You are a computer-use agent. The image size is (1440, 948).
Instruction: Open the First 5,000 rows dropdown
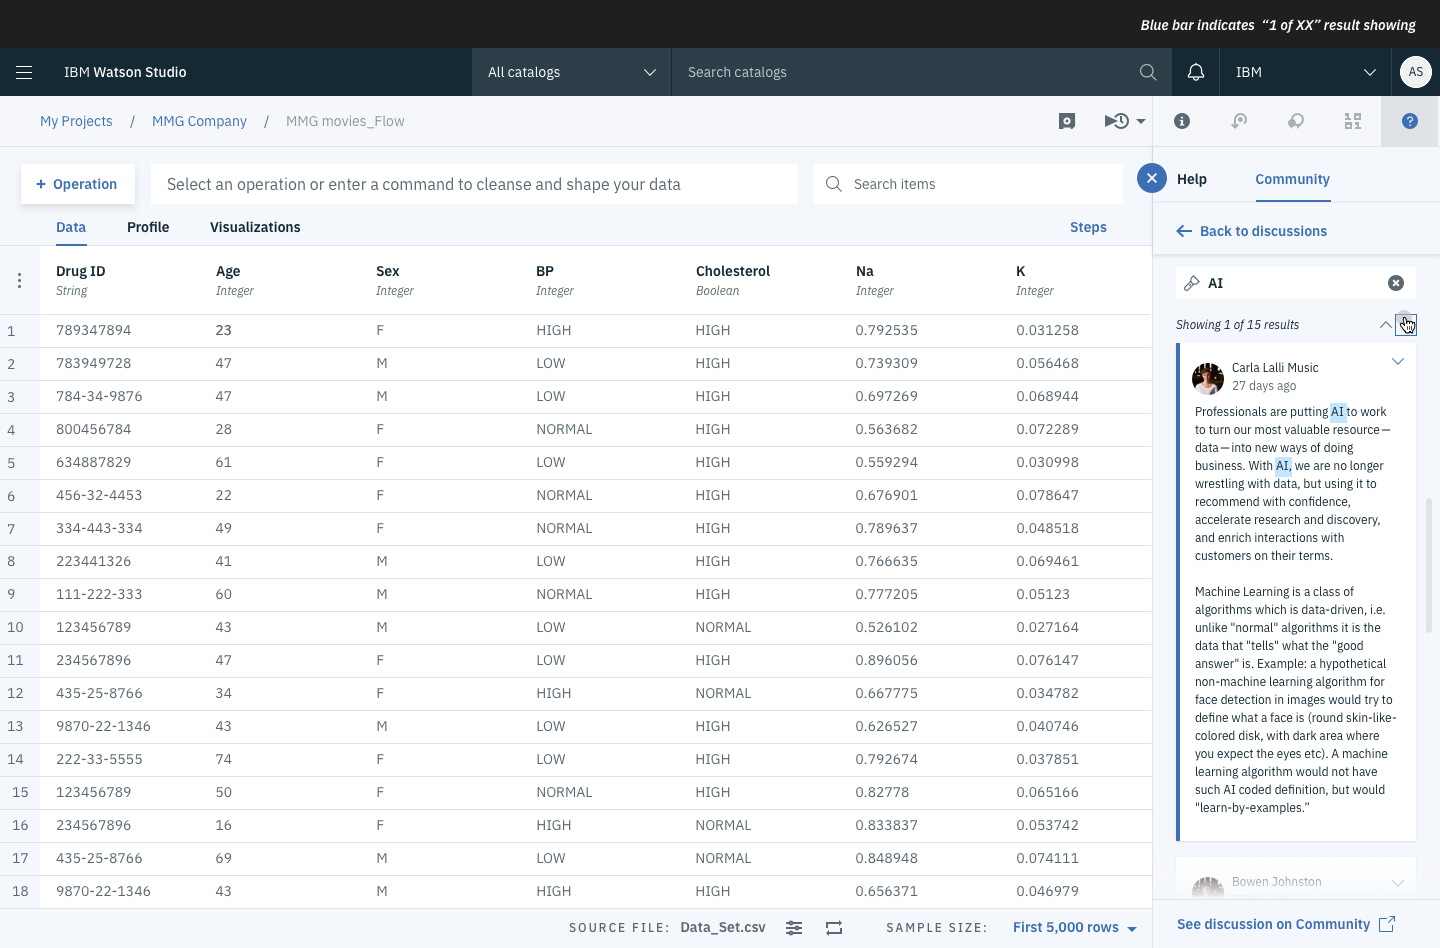[x=1074, y=928]
